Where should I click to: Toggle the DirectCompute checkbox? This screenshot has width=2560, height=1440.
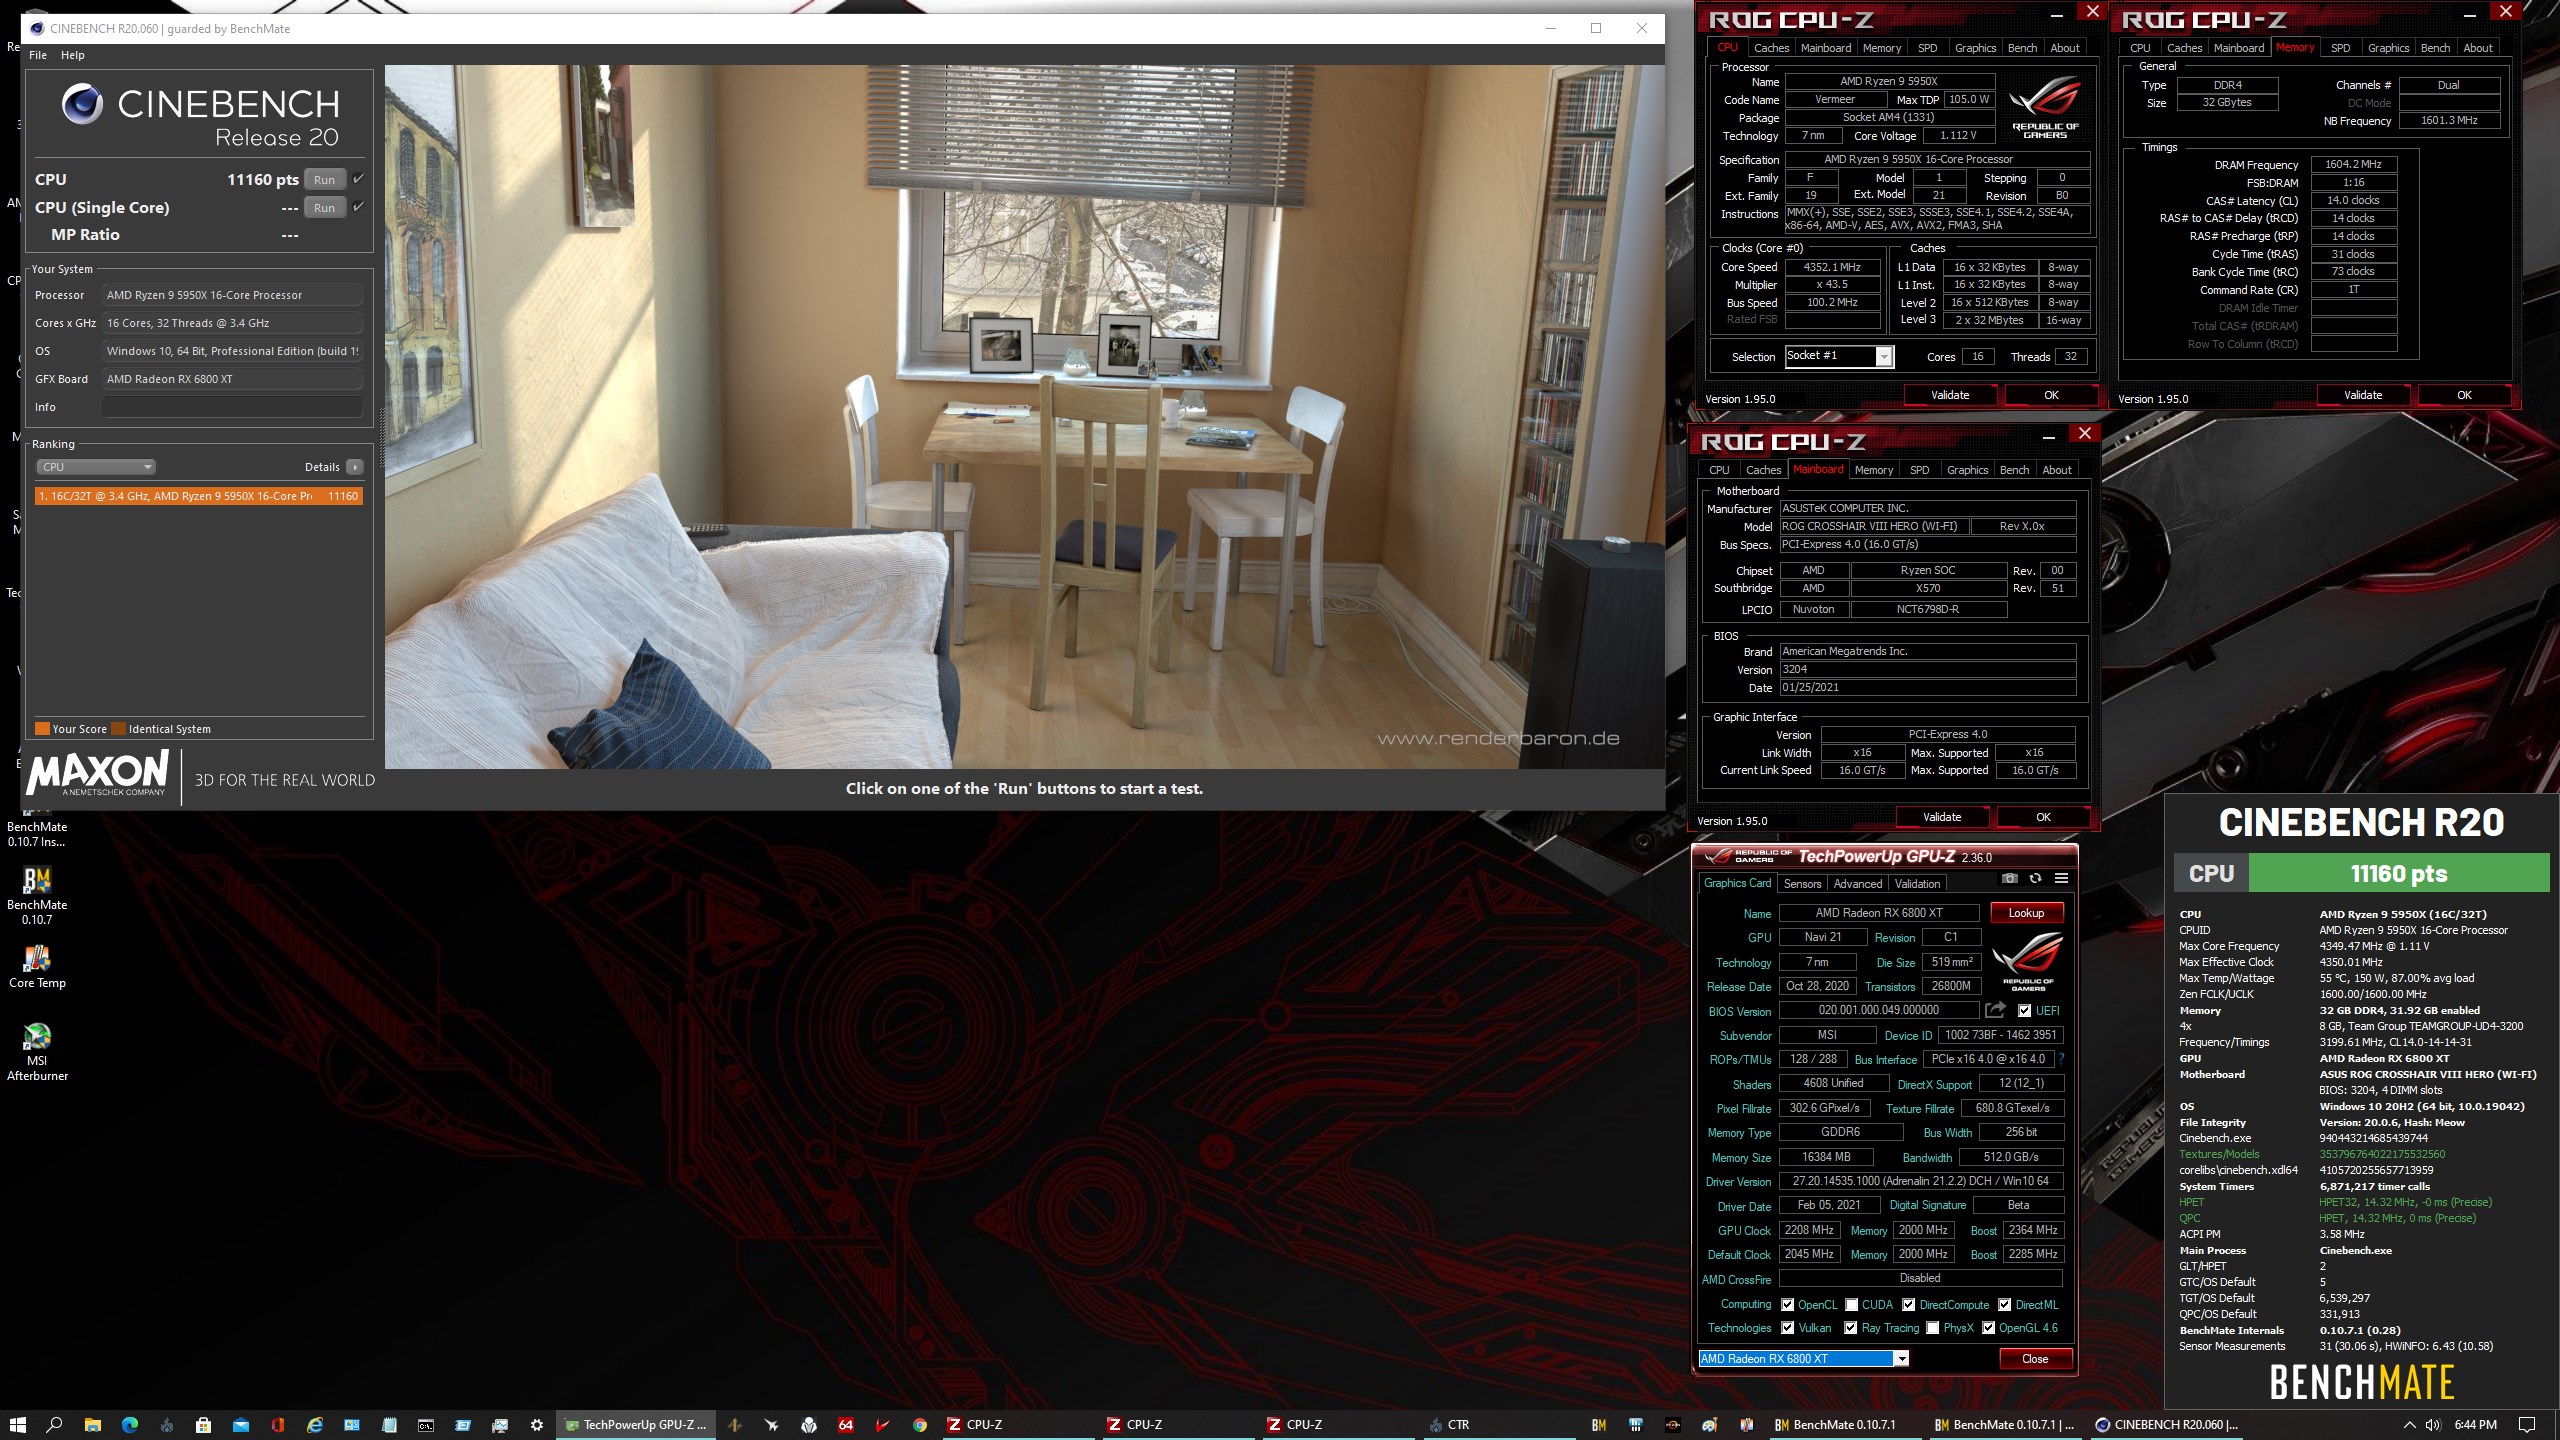click(1909, 1304)
